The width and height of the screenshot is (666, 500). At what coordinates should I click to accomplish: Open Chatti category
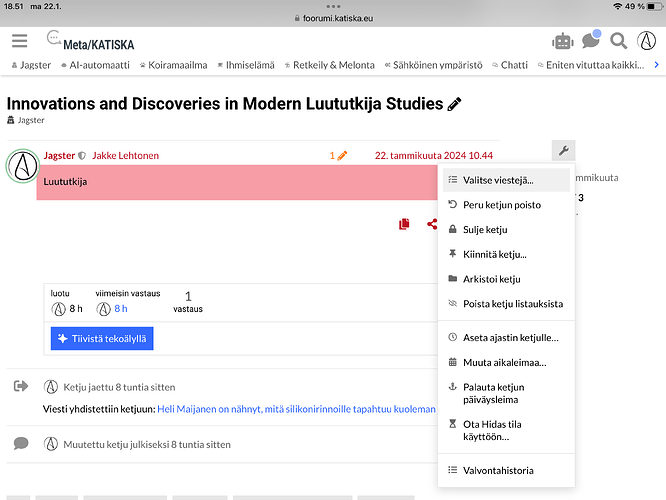(x=510, y=65)
